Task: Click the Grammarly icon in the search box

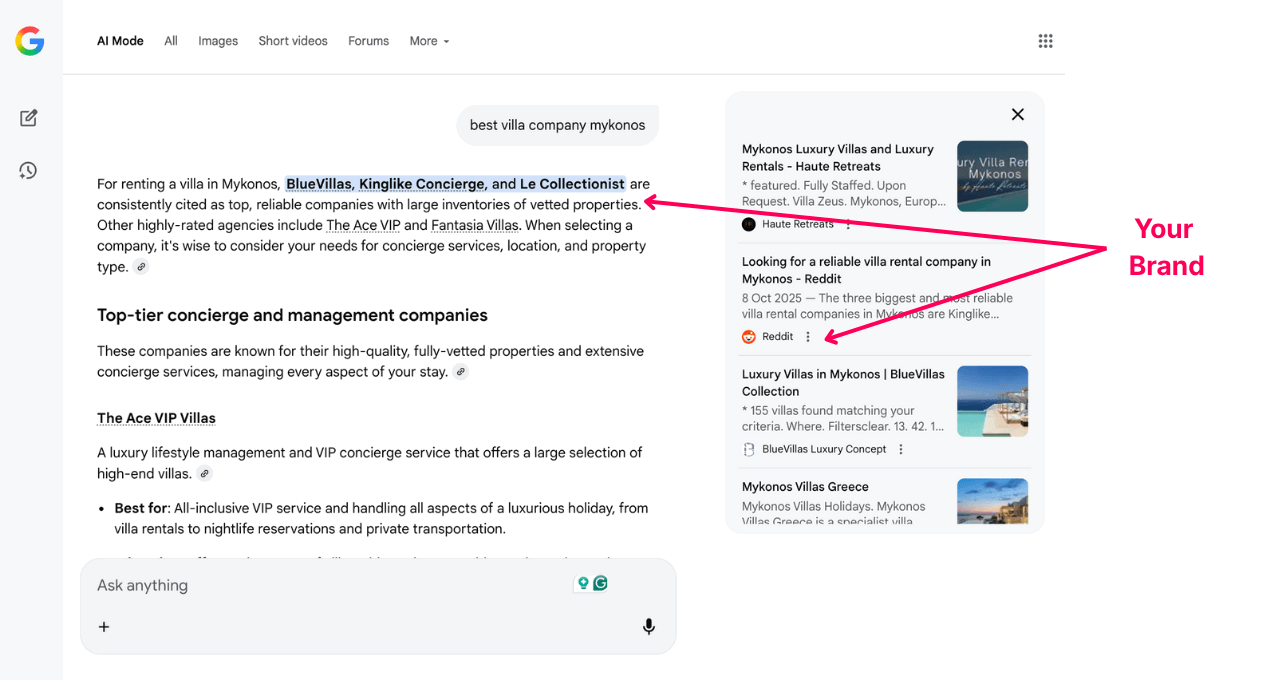Action: pyautogui.click(x=598, y=581)
